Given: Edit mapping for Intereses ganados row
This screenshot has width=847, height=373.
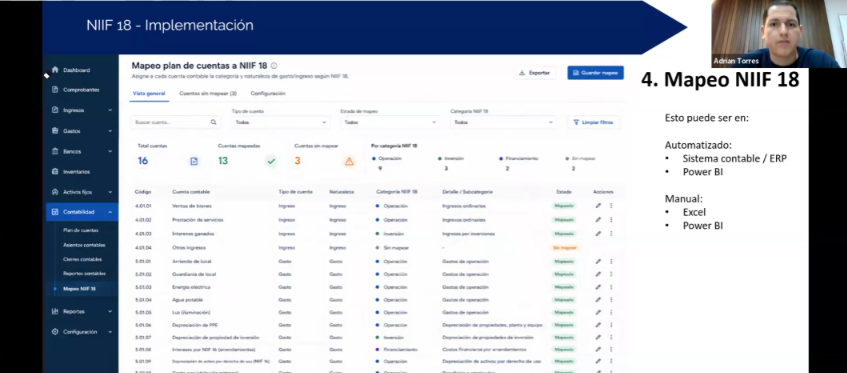Looking at the screenshot, I should 598,234.
